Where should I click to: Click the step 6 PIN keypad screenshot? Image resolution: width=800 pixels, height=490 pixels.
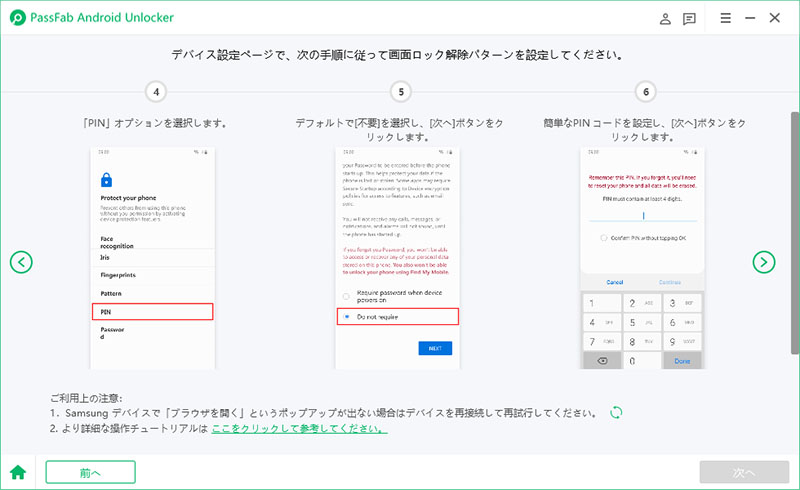click(642, 258)
